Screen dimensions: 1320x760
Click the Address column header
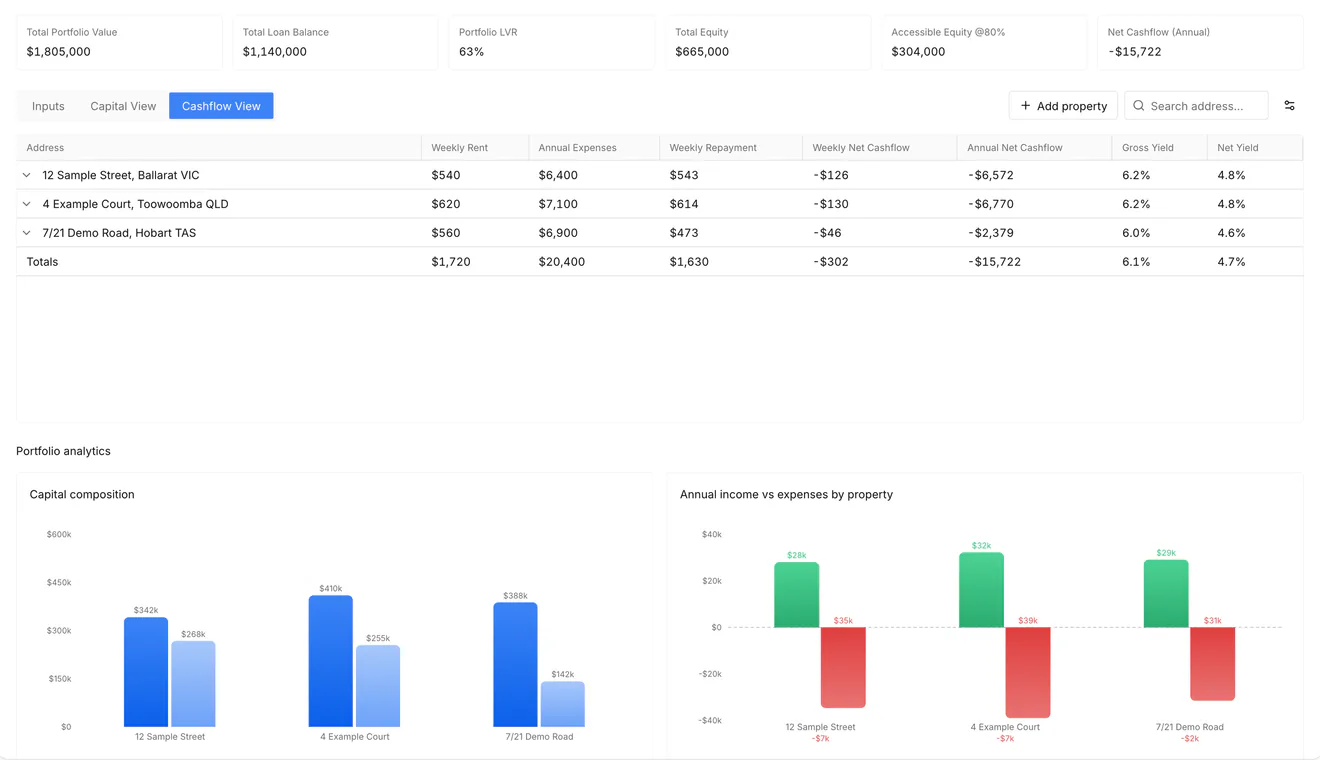[x=219, y=148]
